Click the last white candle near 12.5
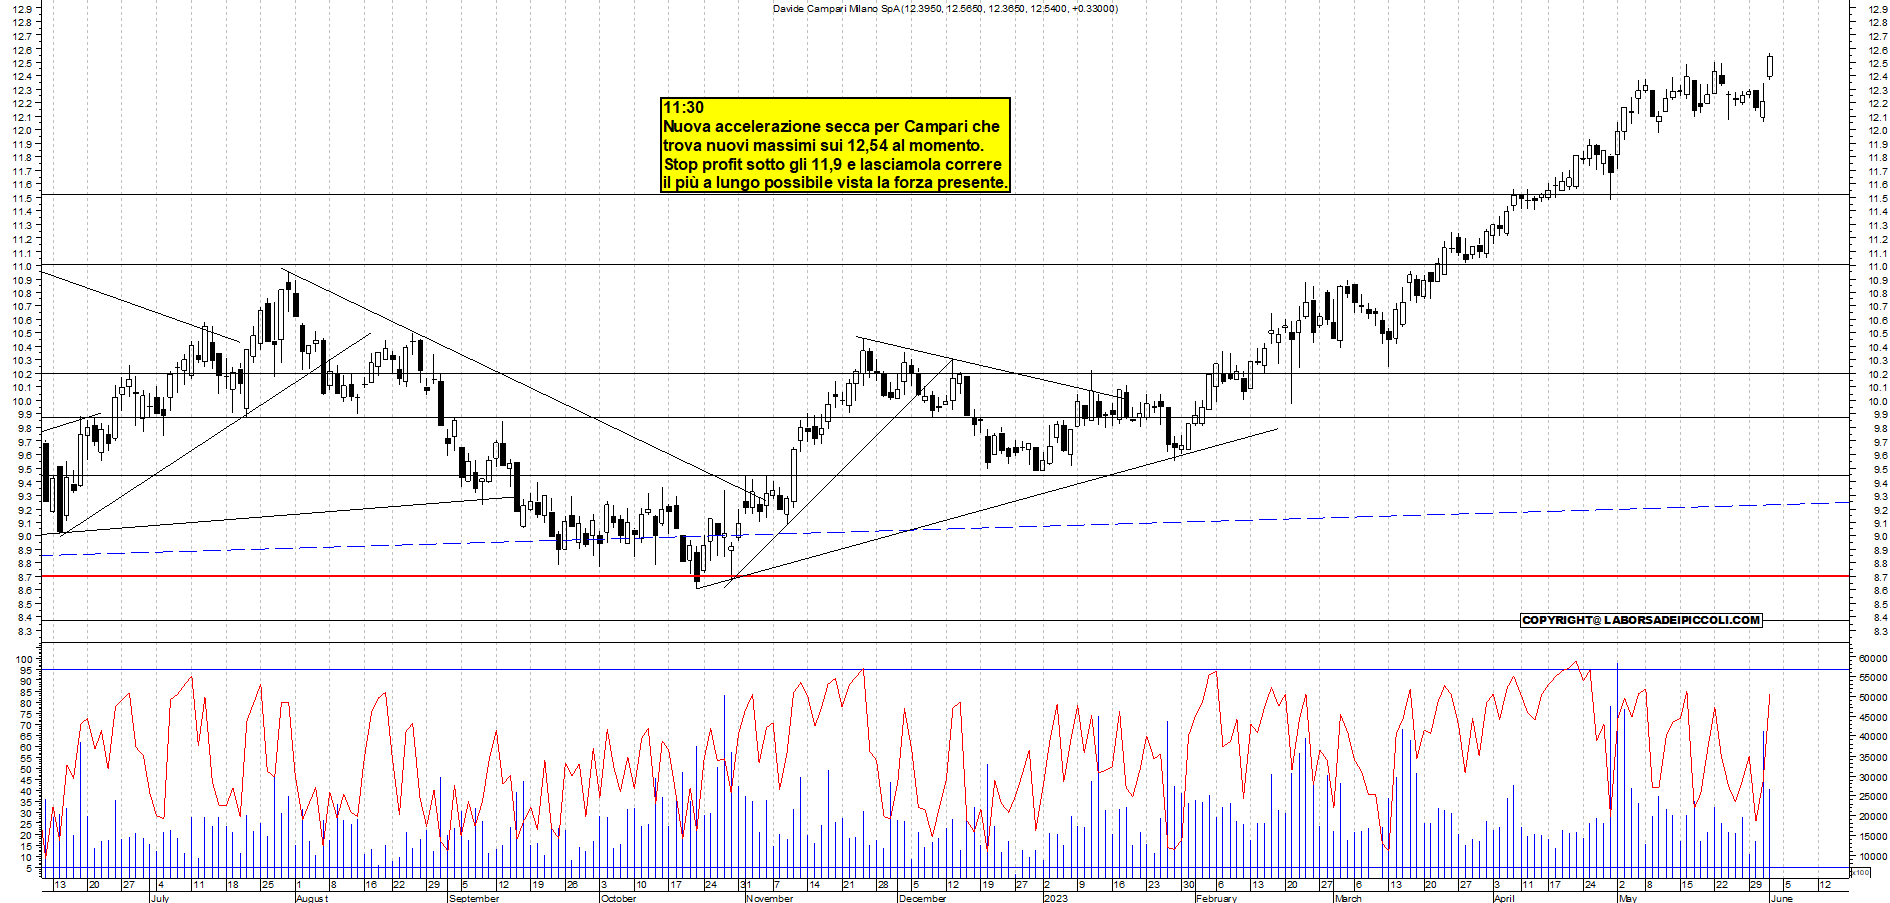Image resolution: width=1890 pixels, height=903 pixels. pyautogui.click(x=1770, y=66)
